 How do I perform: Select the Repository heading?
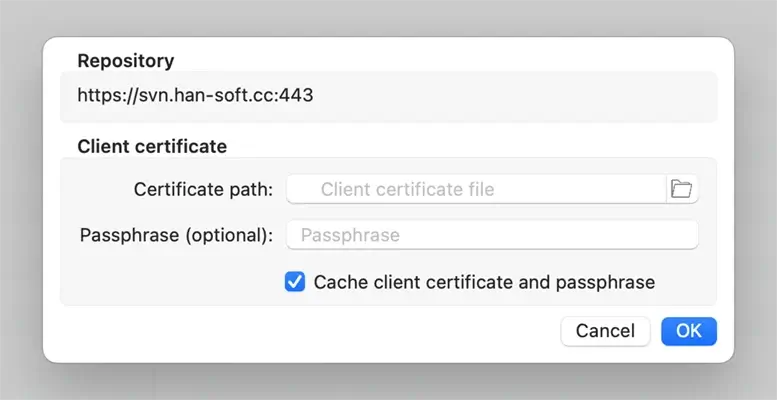tap(126, 60)
